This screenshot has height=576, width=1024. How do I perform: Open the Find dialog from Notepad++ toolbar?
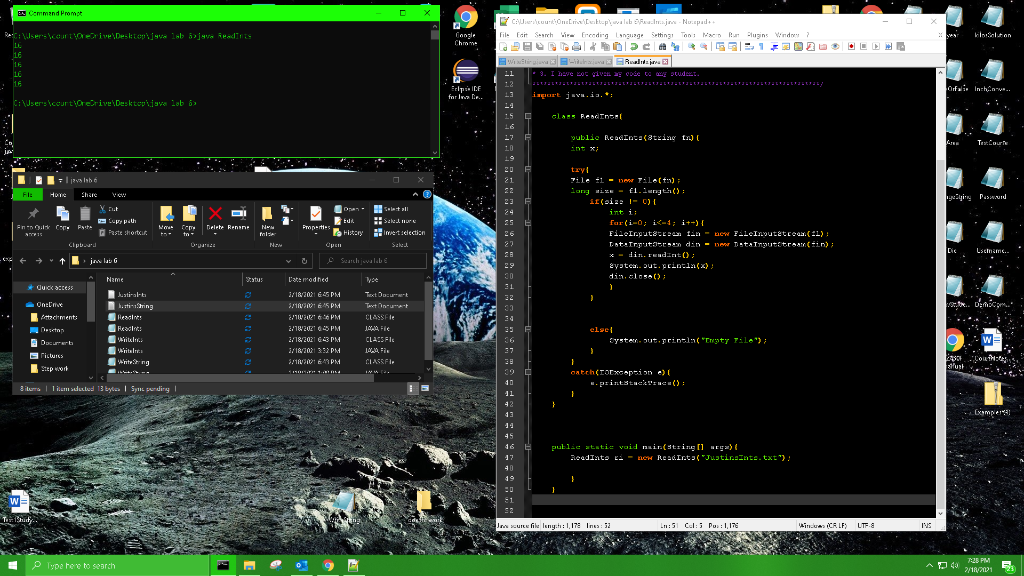[662, 44]
